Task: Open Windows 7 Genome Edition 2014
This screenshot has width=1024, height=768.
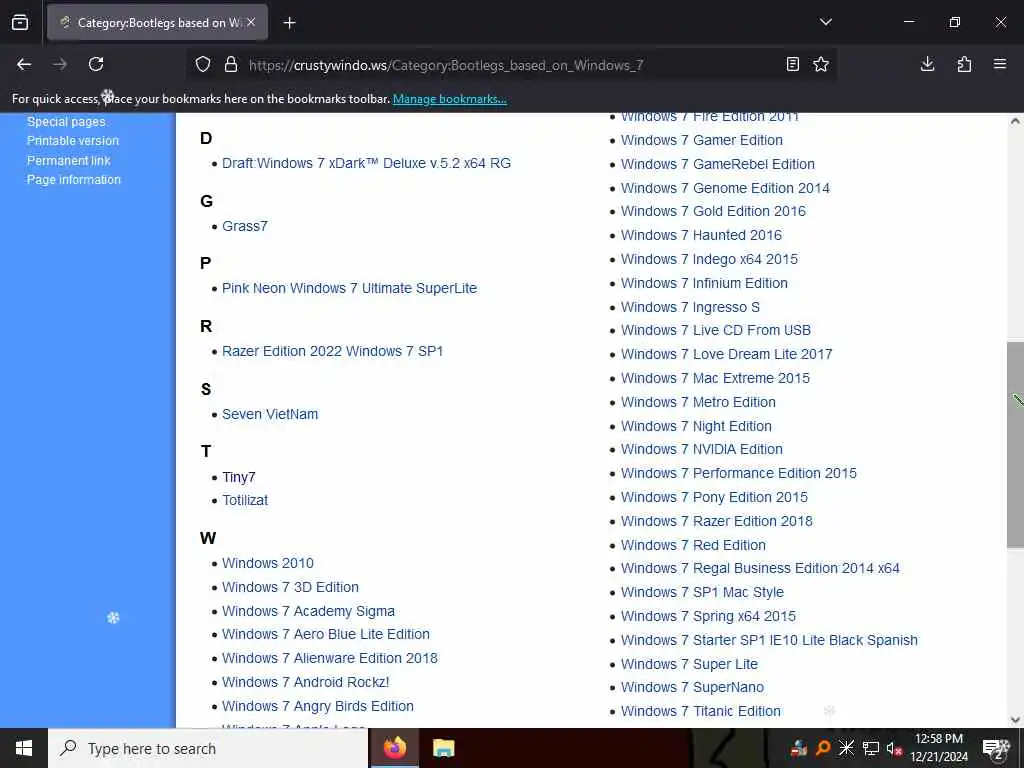Action: click(725, 188)
